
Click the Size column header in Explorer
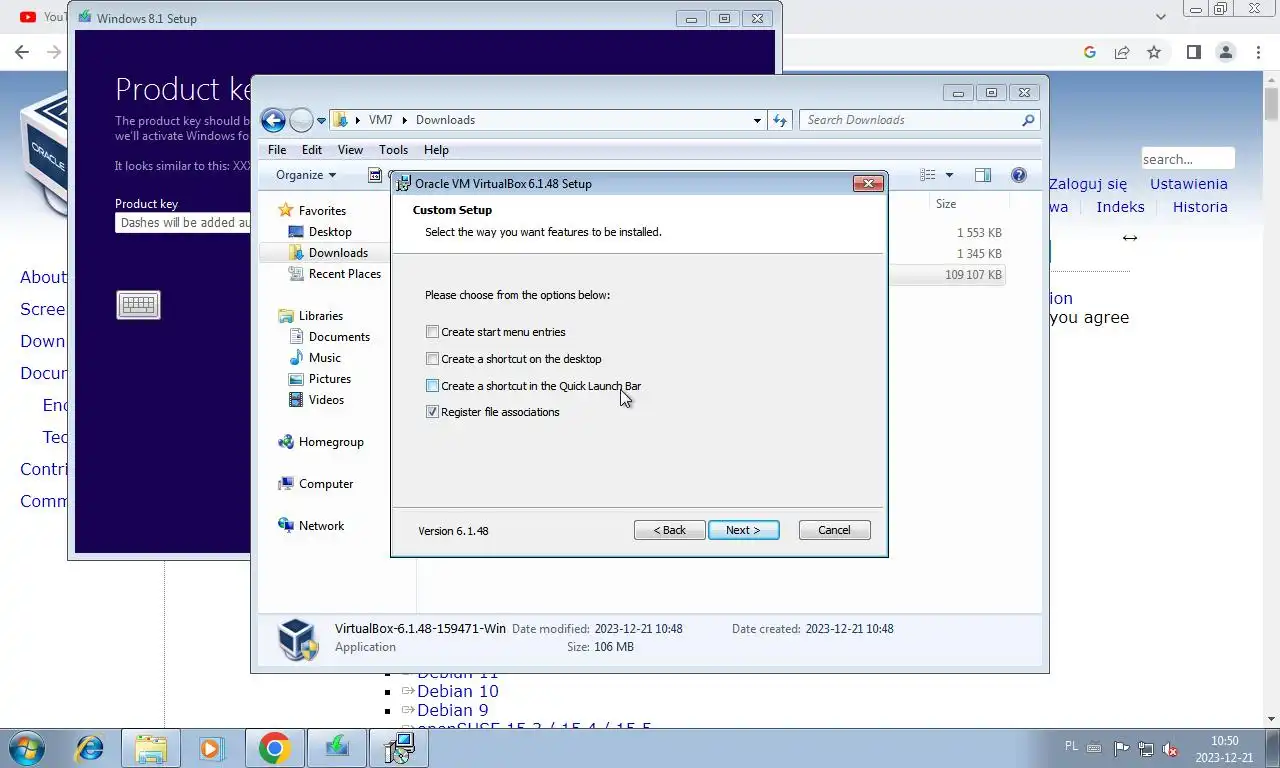coord(945,204)
